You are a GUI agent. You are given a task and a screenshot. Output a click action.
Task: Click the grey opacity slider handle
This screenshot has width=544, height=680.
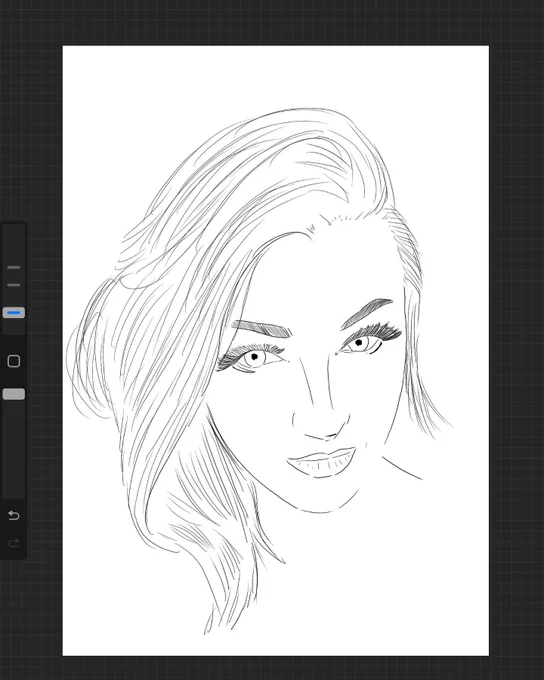coord(14,394)
